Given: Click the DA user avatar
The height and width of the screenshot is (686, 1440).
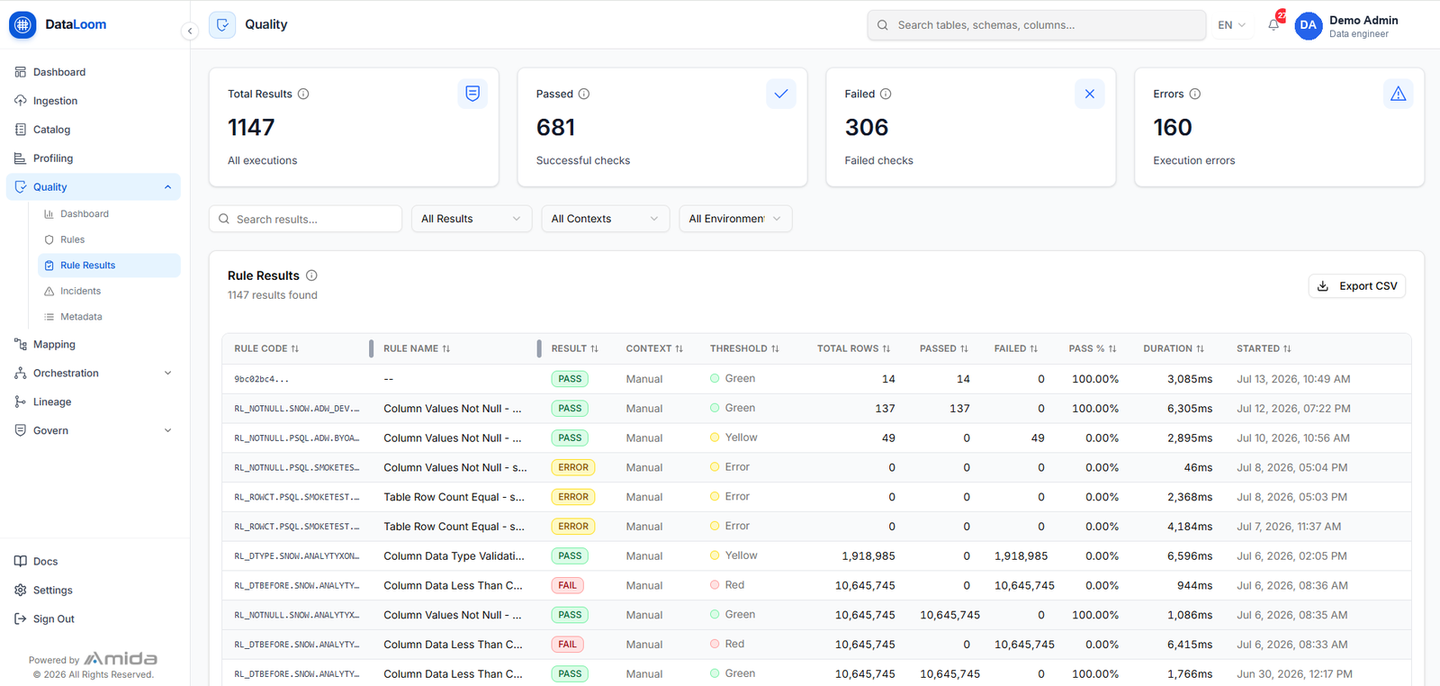Looking at the screenshot, I should point(1308,26).
